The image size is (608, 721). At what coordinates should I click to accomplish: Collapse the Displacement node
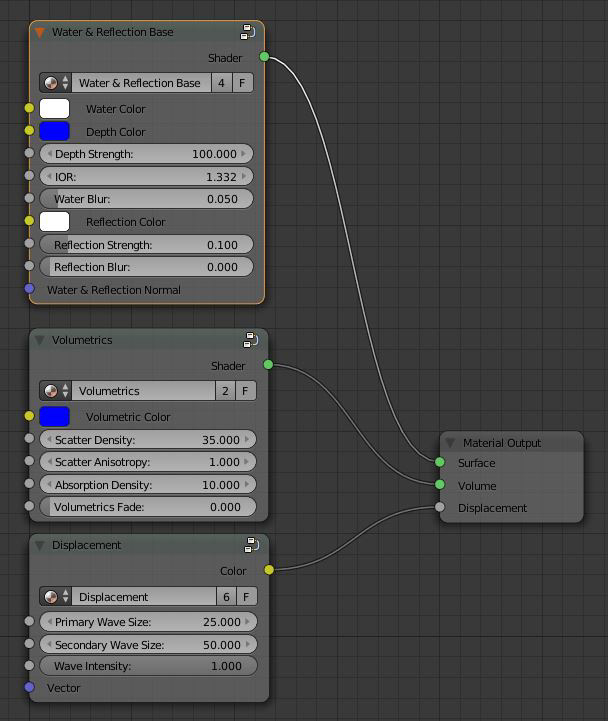pos(40,545)
